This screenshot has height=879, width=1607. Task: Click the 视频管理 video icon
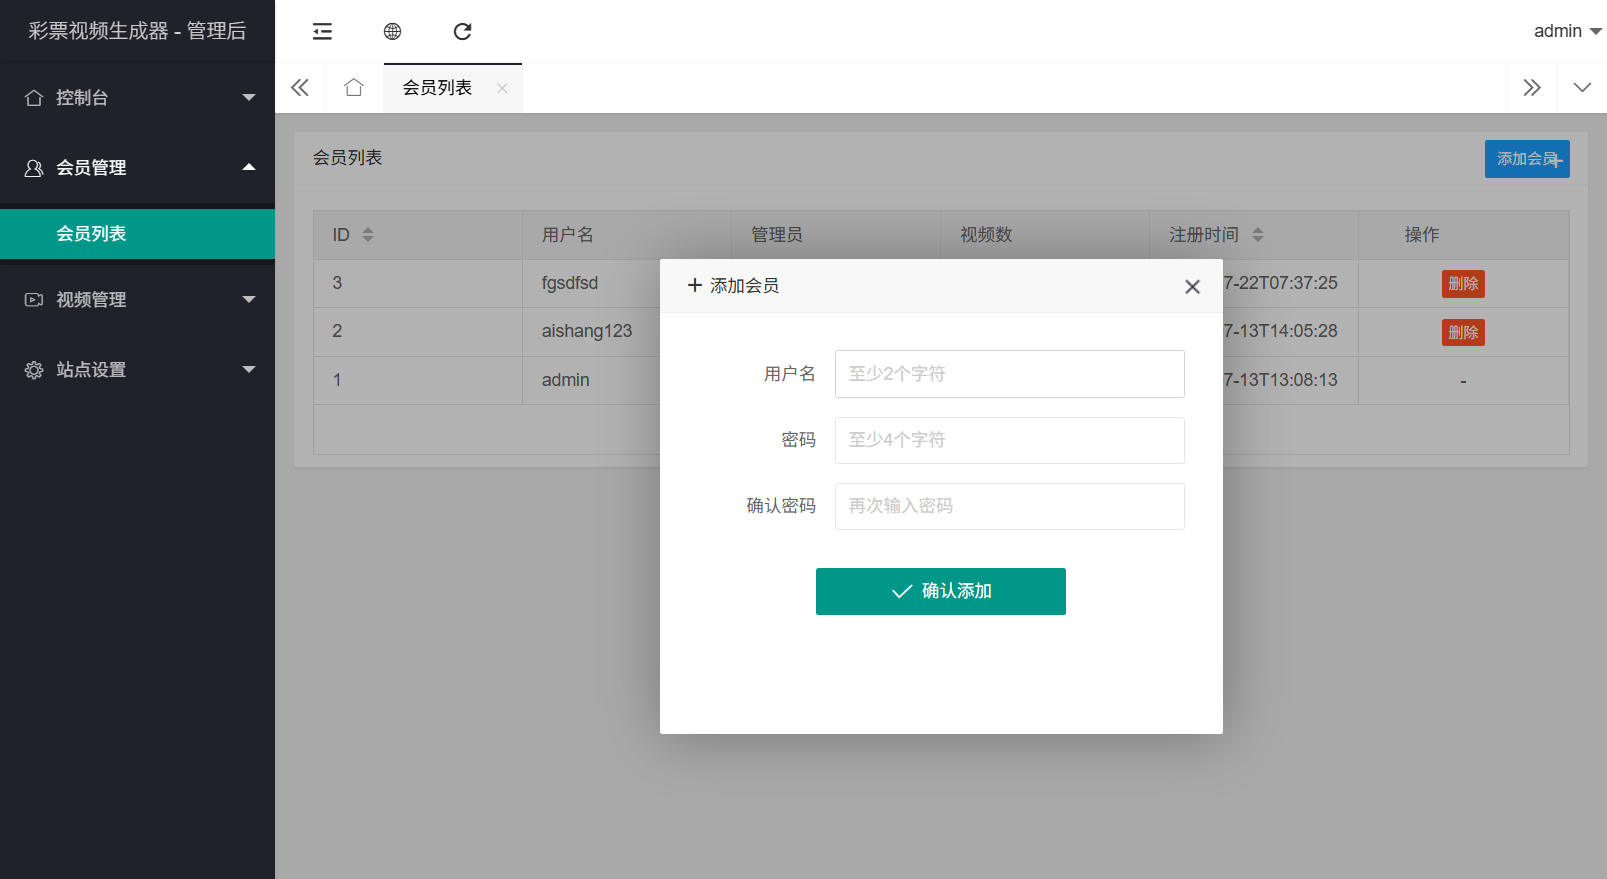coord(34,300)
